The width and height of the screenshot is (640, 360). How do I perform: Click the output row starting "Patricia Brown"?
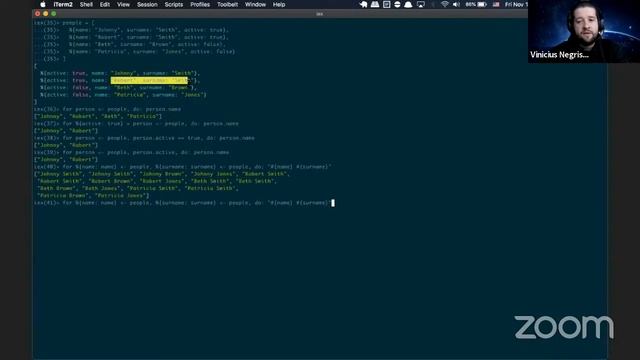[93, 196]
